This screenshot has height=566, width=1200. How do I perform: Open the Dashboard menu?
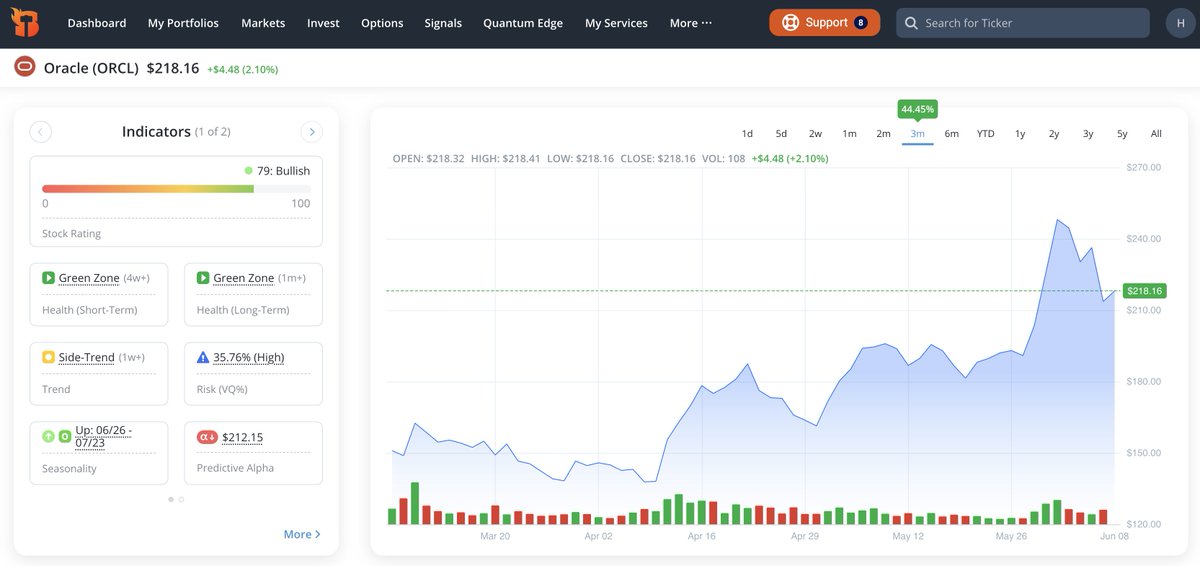click(97, 23)
